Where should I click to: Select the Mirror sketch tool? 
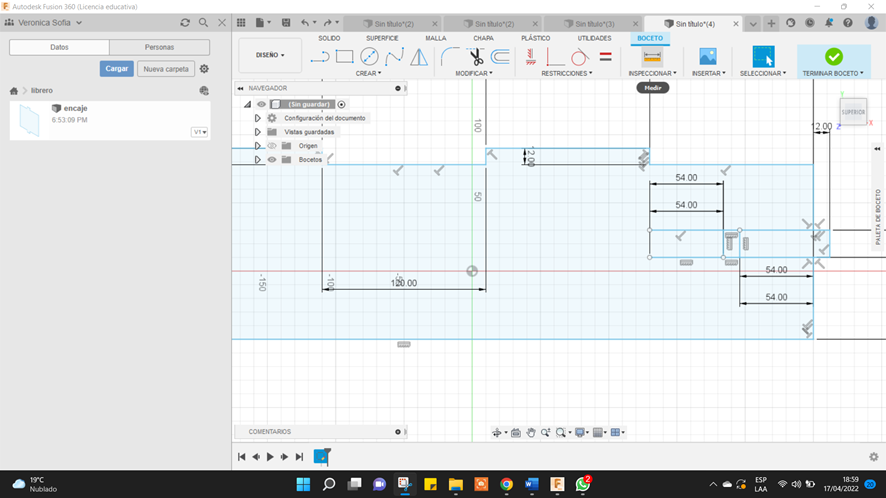pyautogui.click(x=419, y=57)
